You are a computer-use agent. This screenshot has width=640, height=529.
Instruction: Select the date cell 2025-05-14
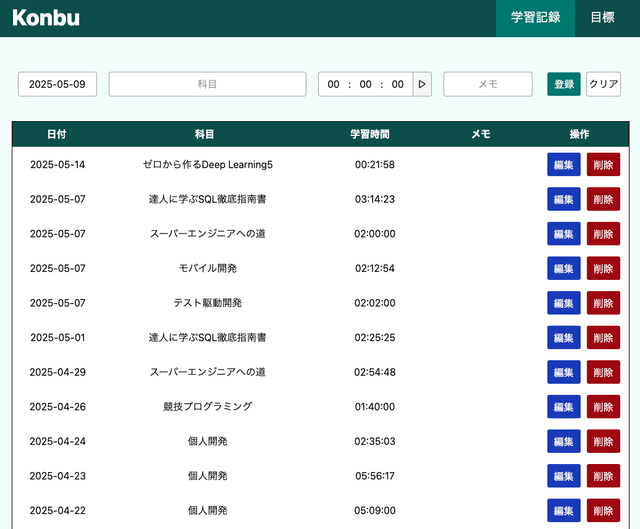click(x=58, y=164)
